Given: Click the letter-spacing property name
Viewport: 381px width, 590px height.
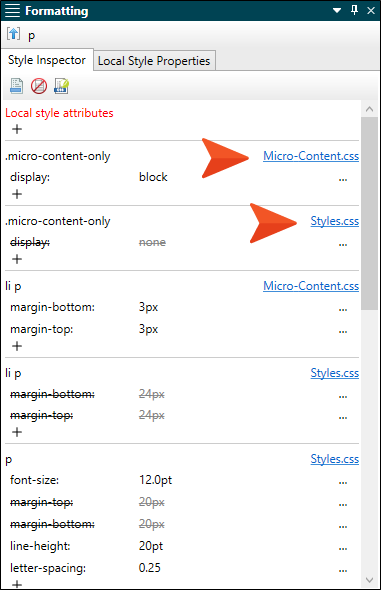Looking at the screenshot, I should coord(48,569).
